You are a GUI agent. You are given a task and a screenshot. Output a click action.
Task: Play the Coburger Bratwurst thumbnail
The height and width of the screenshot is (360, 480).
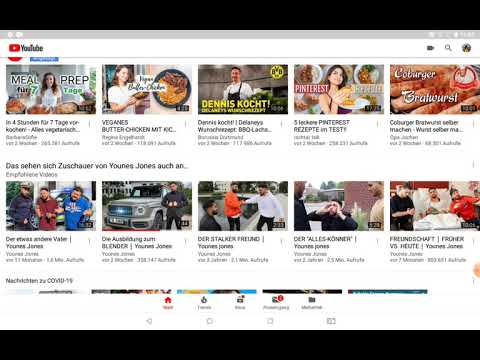point(435,89)
